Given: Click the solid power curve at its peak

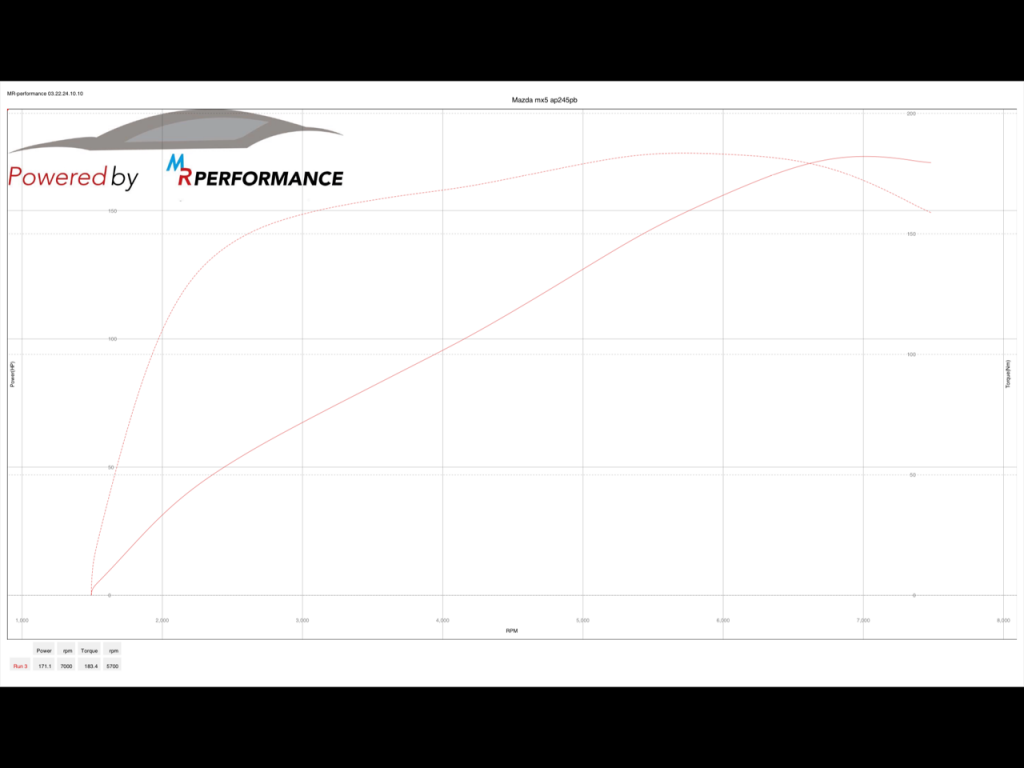Looking at the screenshot, I should pyautogui.click(x=863, y=156).
